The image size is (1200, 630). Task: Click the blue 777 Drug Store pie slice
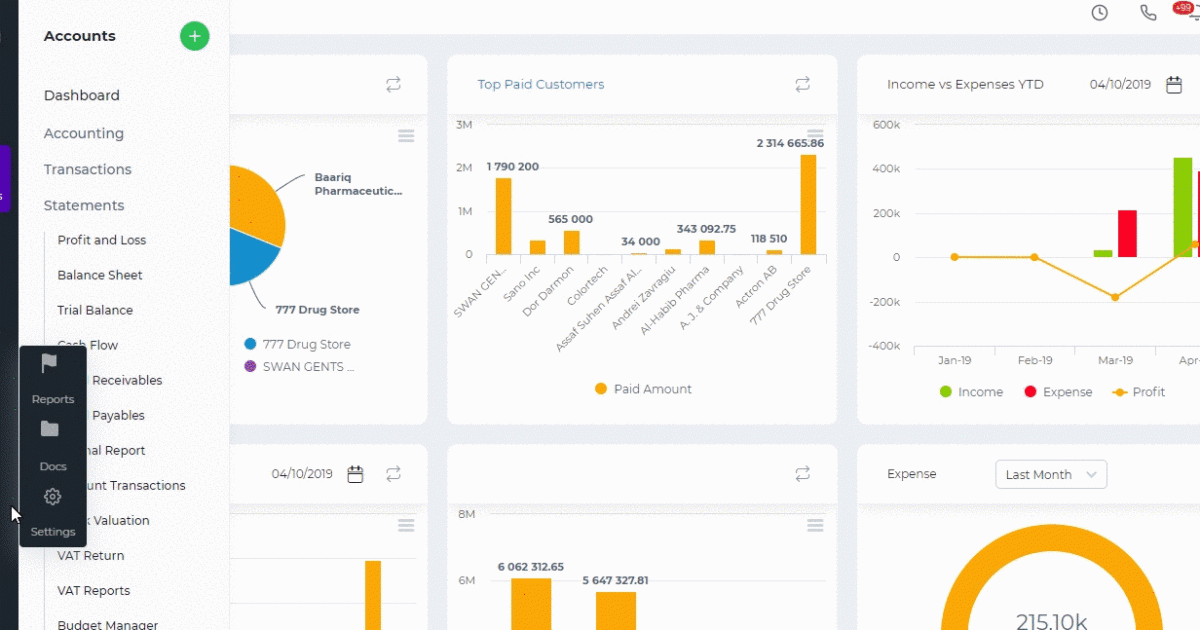pos(250,256)
